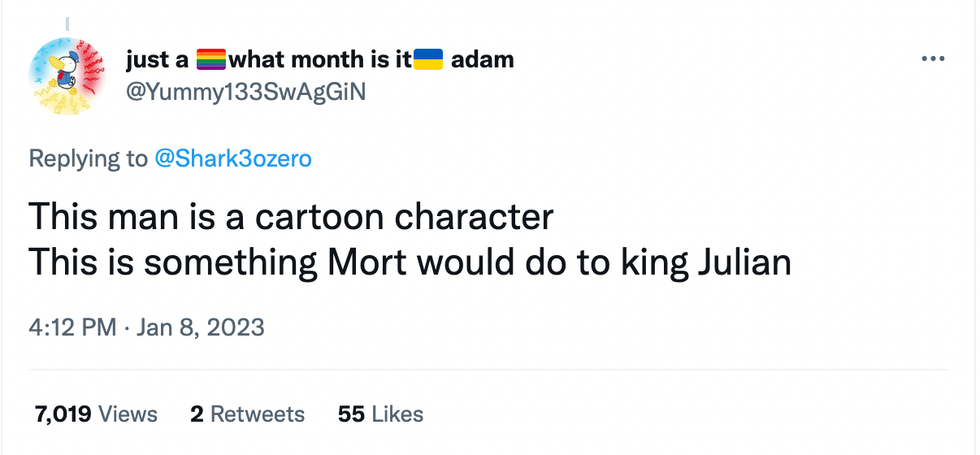The image size is (980, 455).
Task: Visit the @Shark3ozero profile link
Action: click(233, 158)
